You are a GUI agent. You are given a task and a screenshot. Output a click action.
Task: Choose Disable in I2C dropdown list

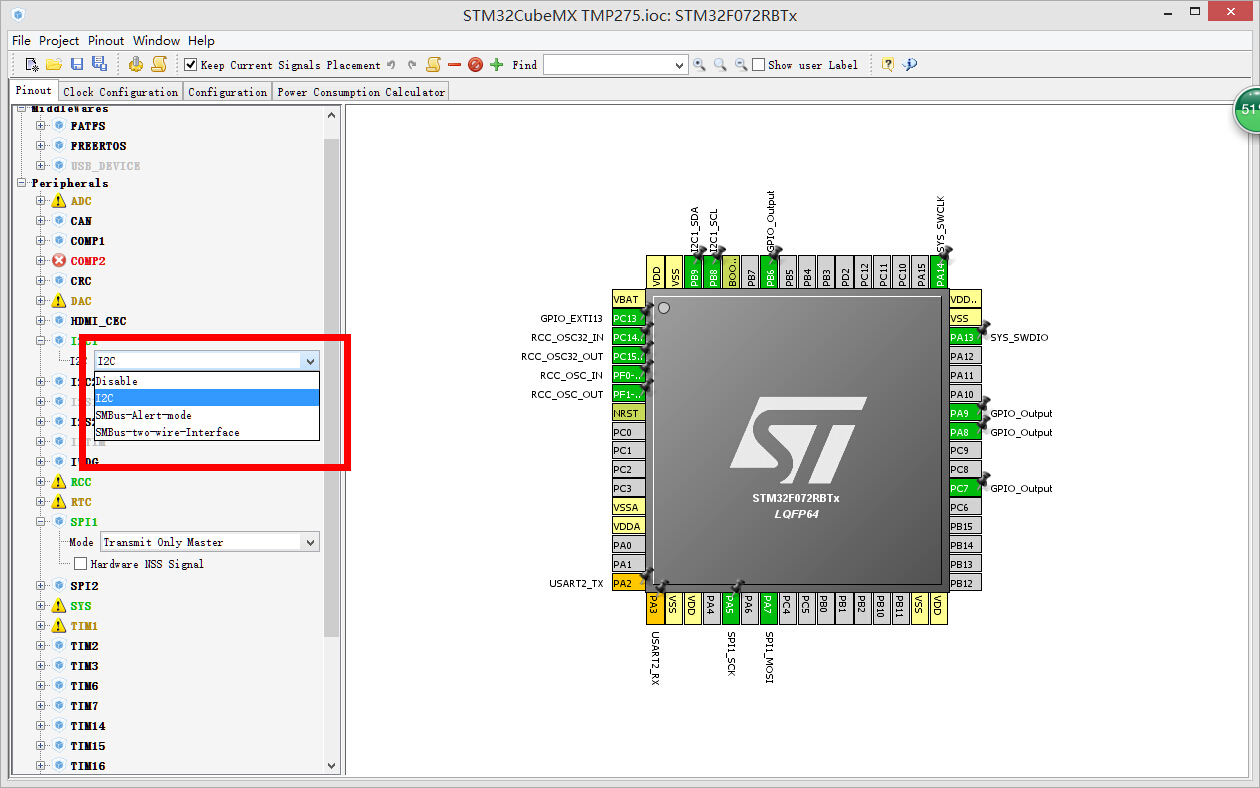tap(207, 381)
